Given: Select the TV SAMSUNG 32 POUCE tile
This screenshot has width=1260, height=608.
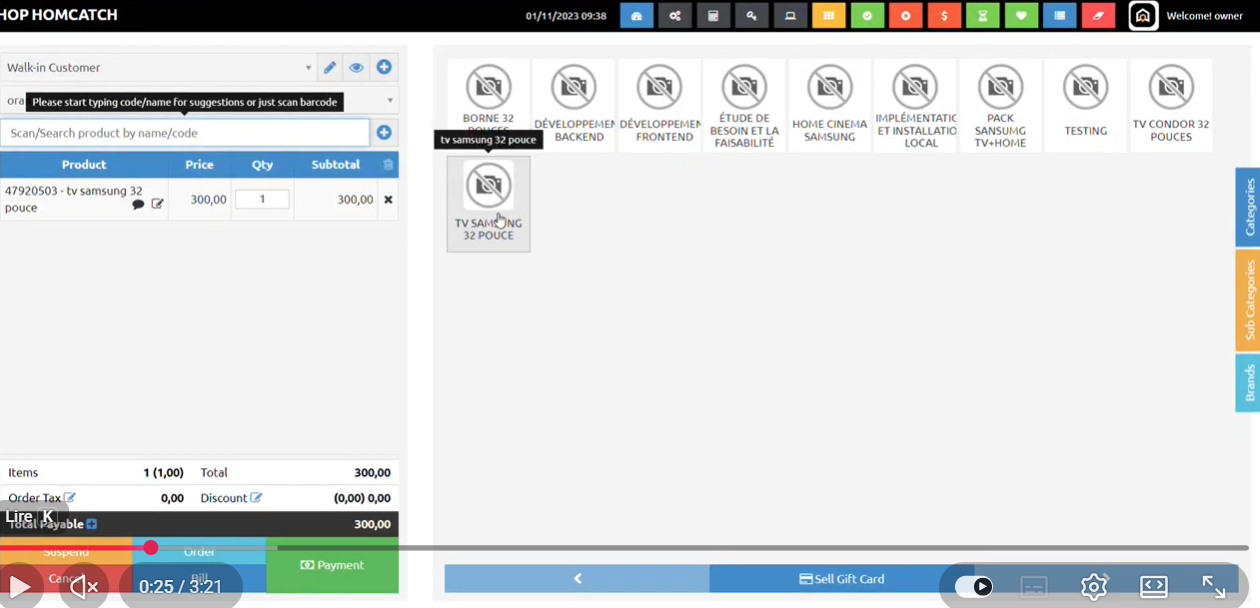Looking at the screenshot, I should click(x=488, y=204).
